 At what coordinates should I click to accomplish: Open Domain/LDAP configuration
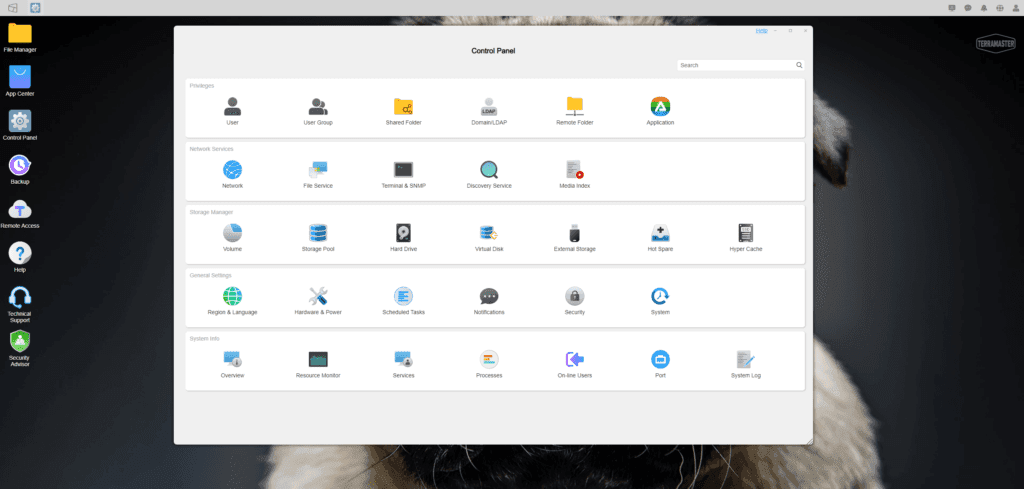489,107
